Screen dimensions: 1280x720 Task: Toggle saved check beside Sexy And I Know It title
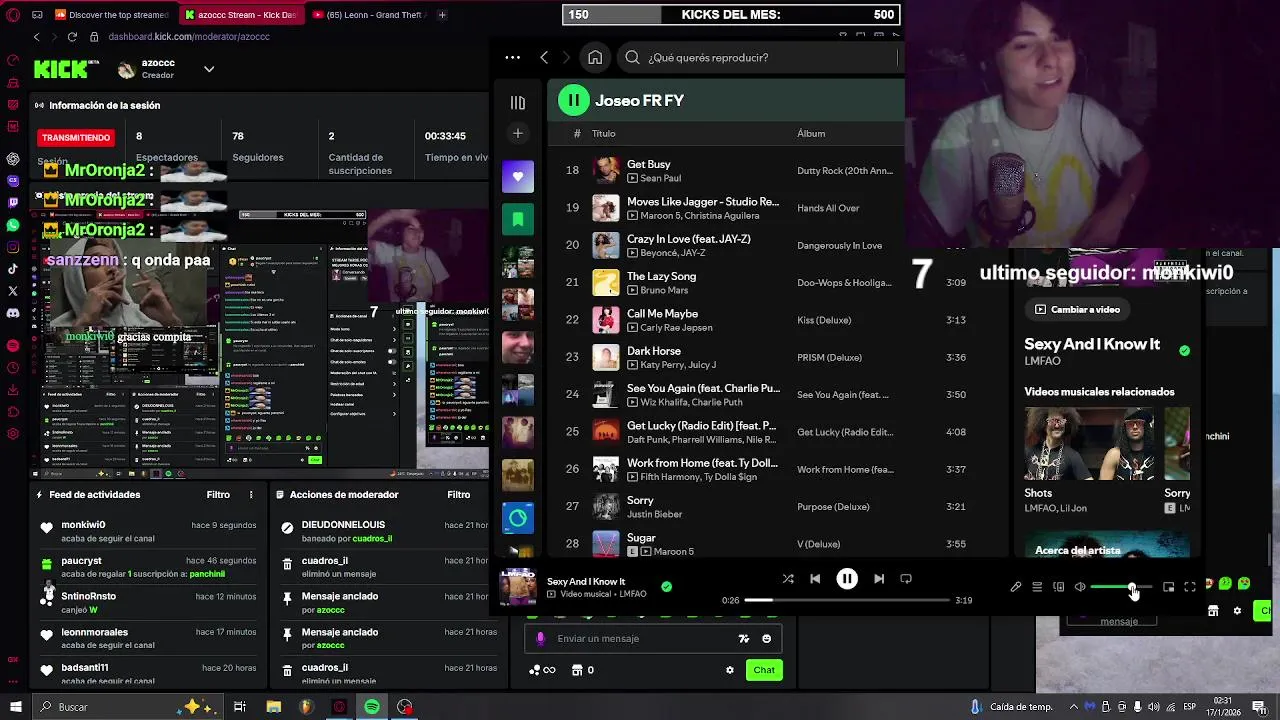[1185, 351]
